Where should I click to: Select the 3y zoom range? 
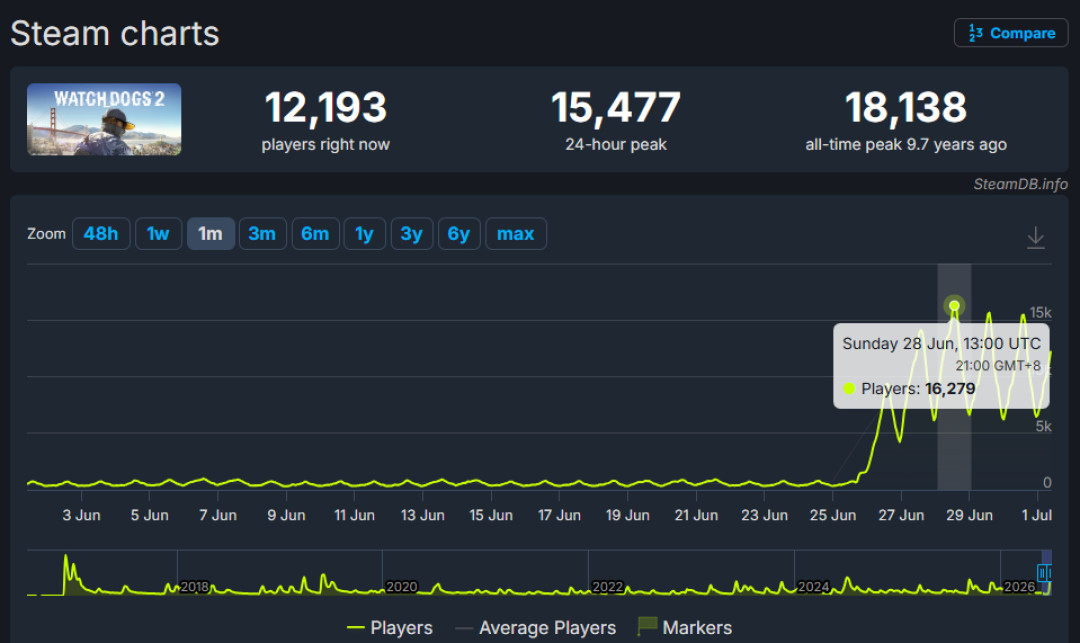[x=411, y=233]
